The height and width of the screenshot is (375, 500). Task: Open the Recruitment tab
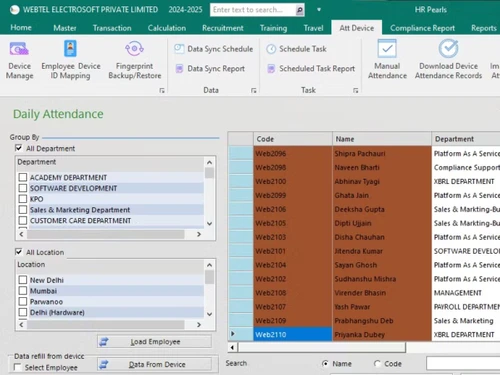click(x=223, y=28)
